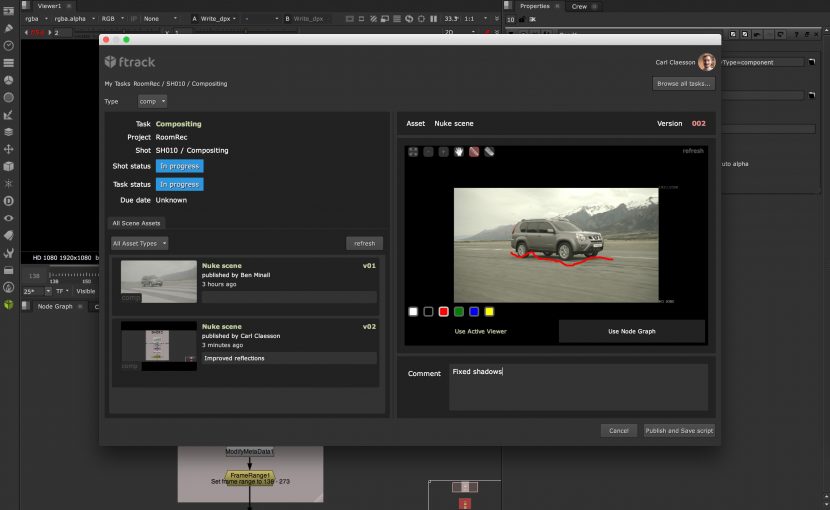Open the Merge nodes menu (stacked layers icon)

tap(8, 132)
